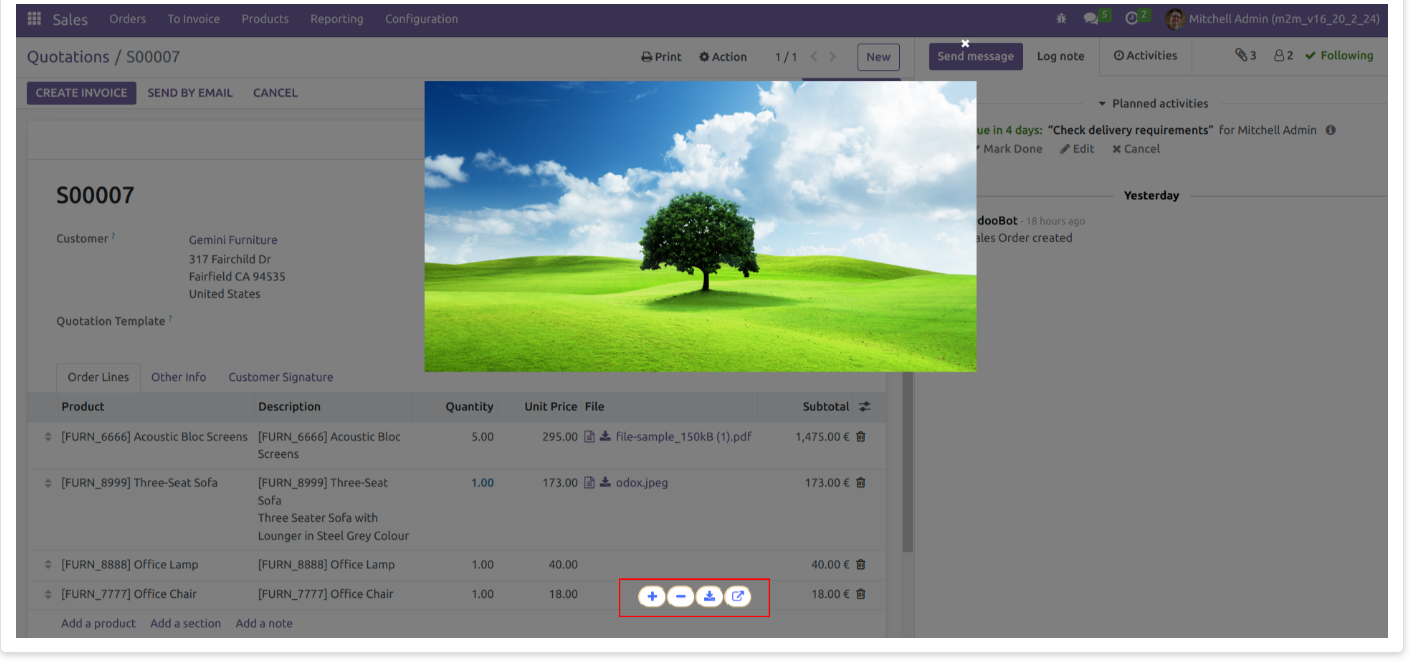This screenshot has height=662, width=1410.
Task: Open the conversations icon with badge 5
Action: coord(1091,19)
